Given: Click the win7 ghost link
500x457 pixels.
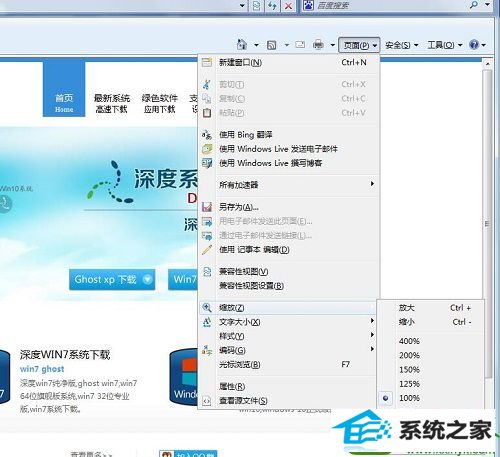Looking at the screenshot, I should 42,369.
